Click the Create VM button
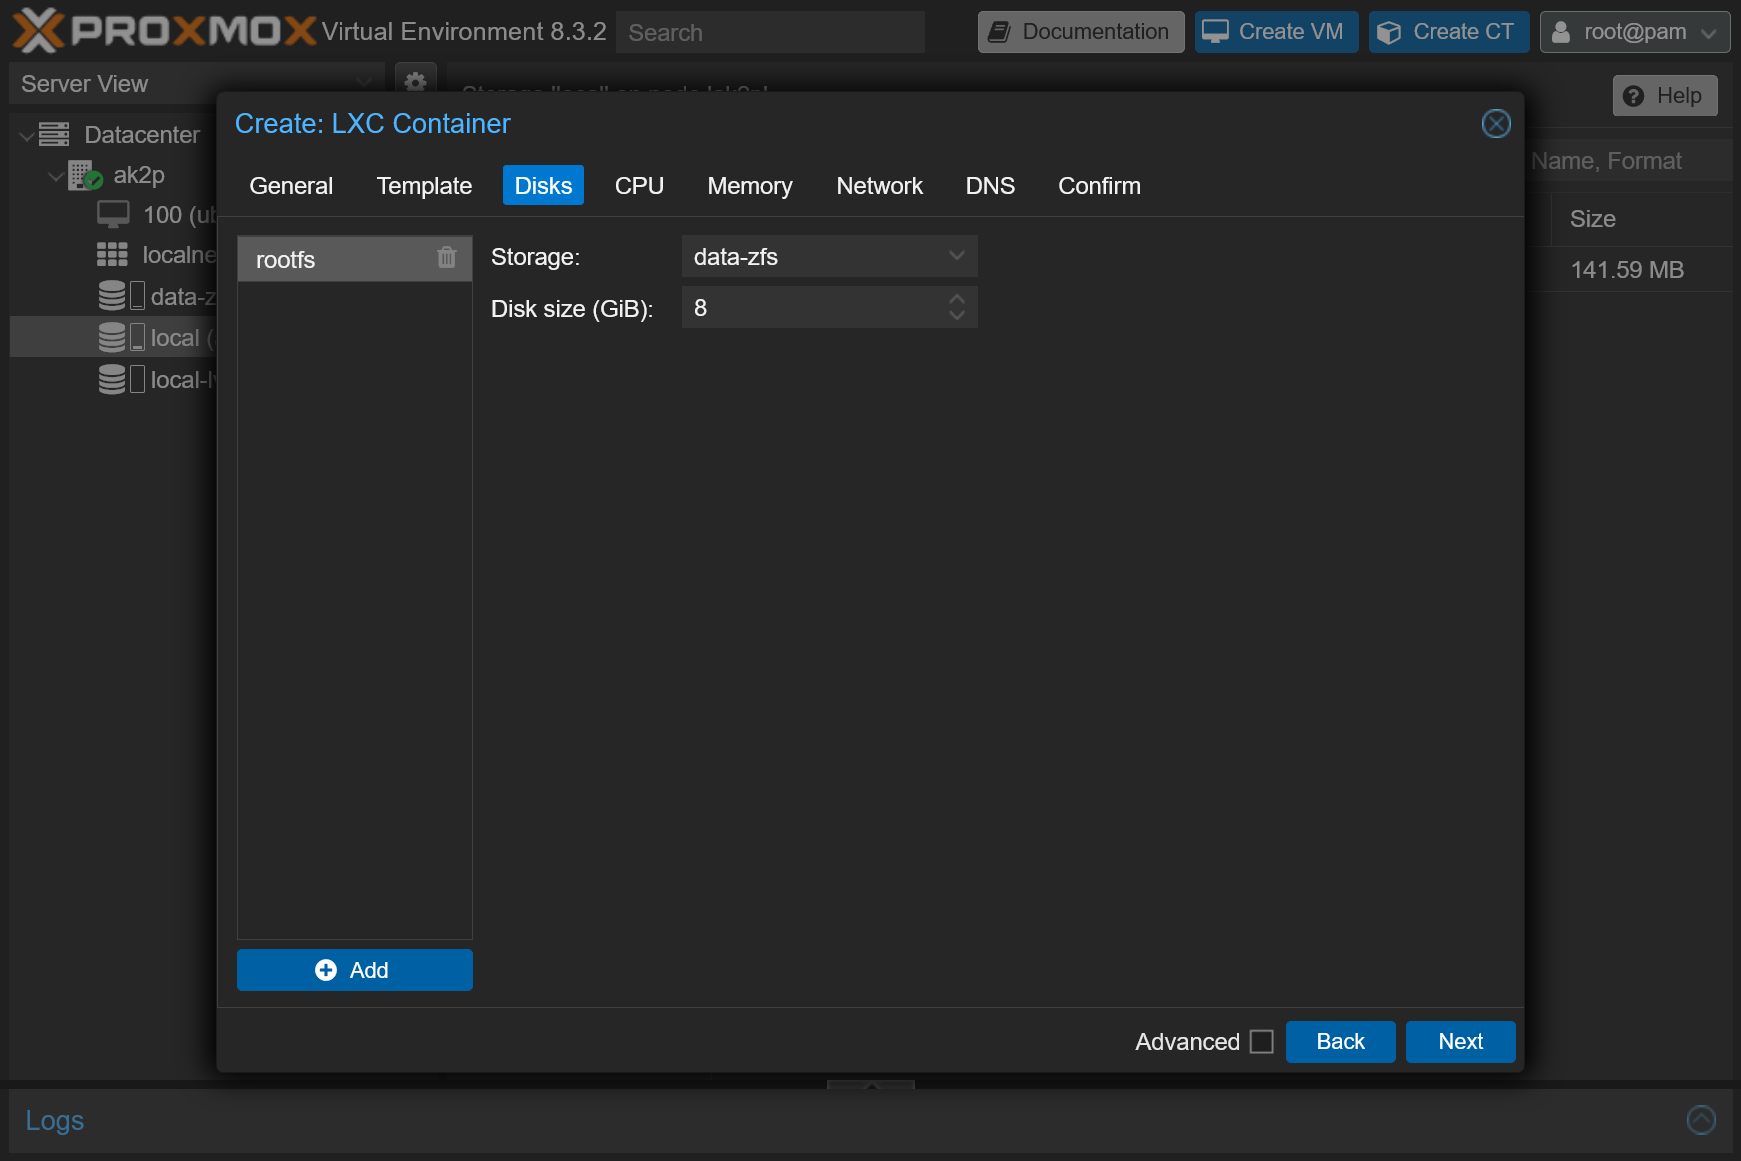1741x1161 pixels. pyautogui.click(x=1276, y=32)
